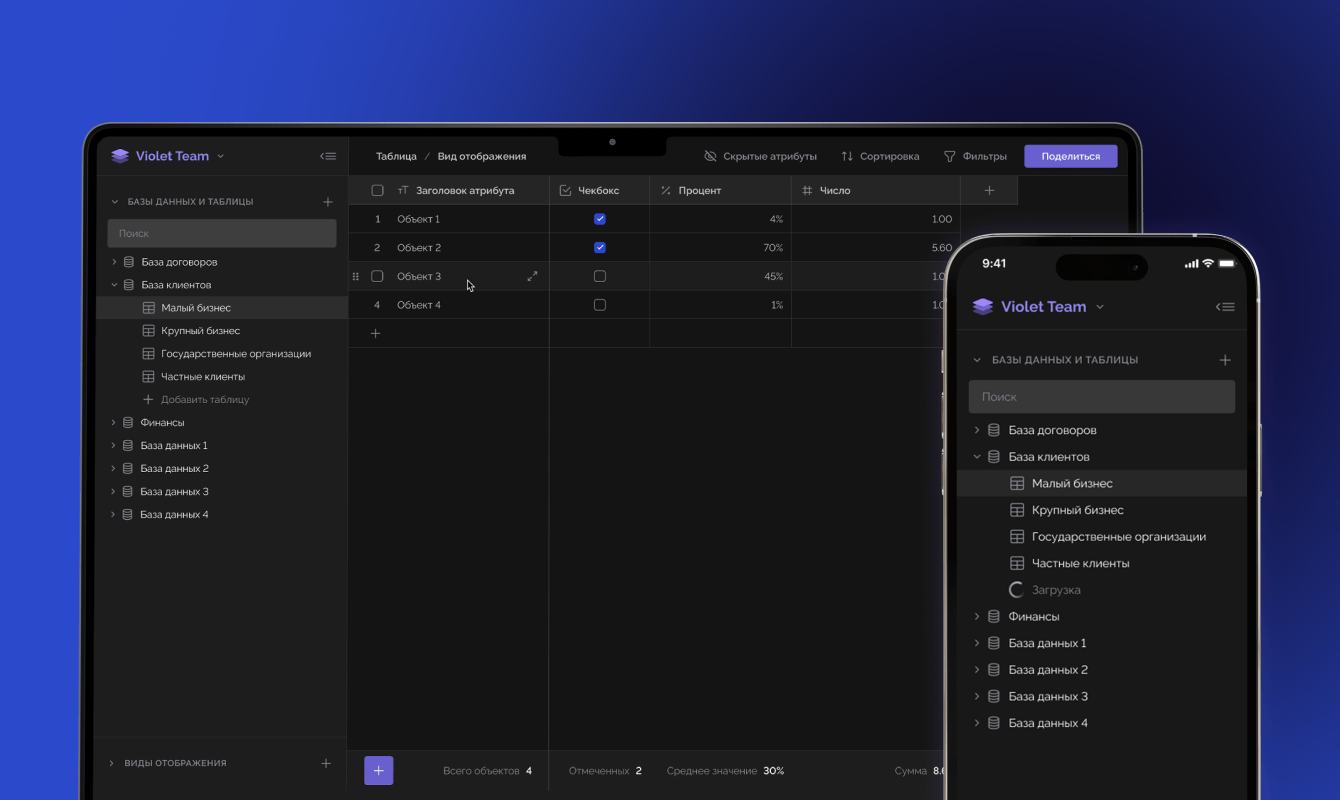Image resolution: width=1340 pixels, height=800 pixels.
Task: Expand the Виды отображения section
Action: [x=111, y=763]
